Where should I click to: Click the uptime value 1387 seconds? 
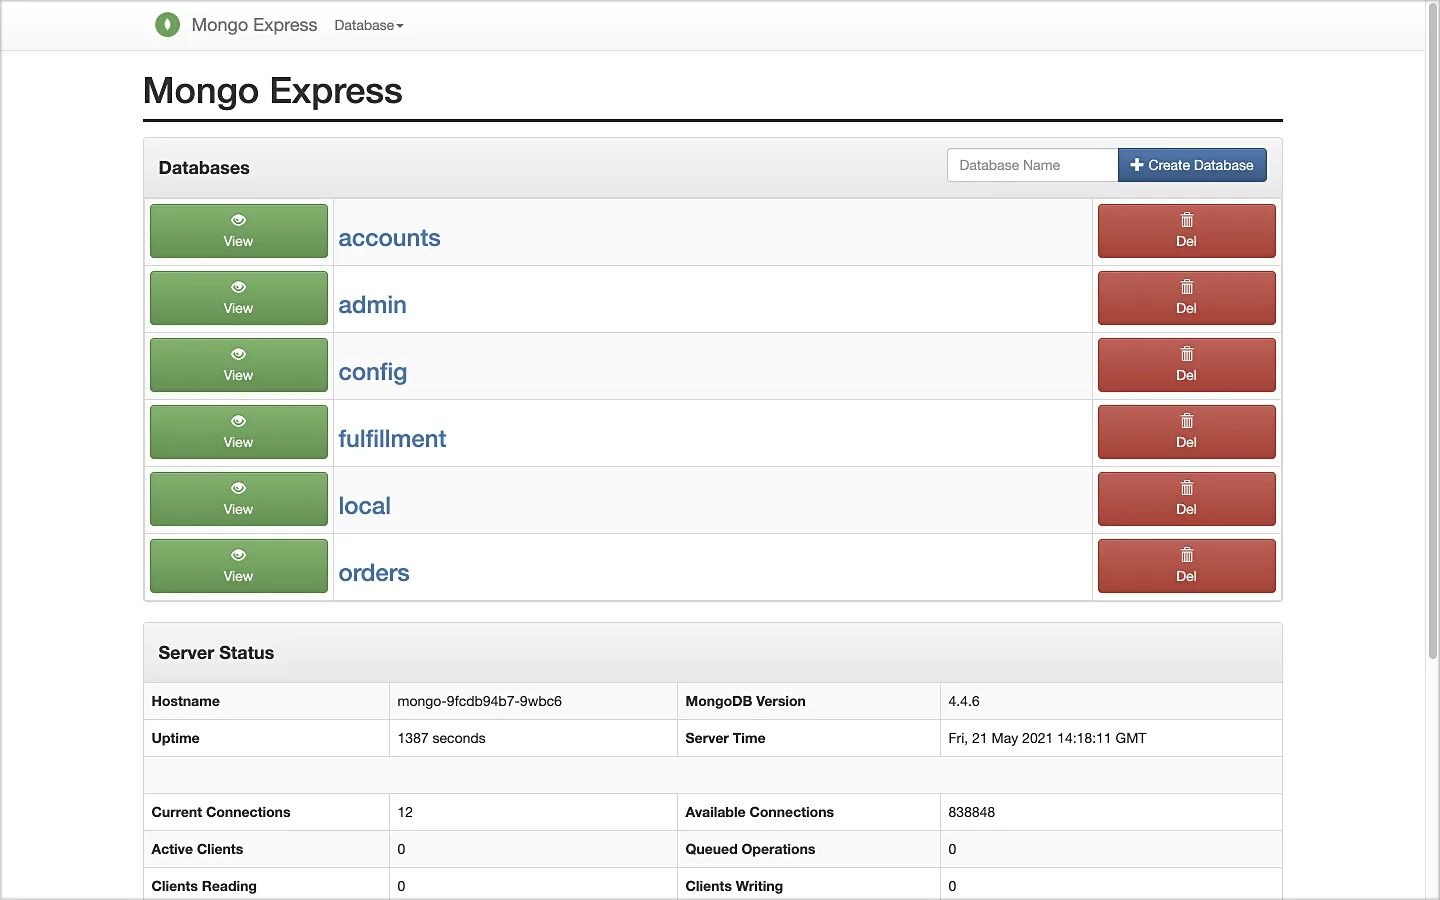coord(441,738)
